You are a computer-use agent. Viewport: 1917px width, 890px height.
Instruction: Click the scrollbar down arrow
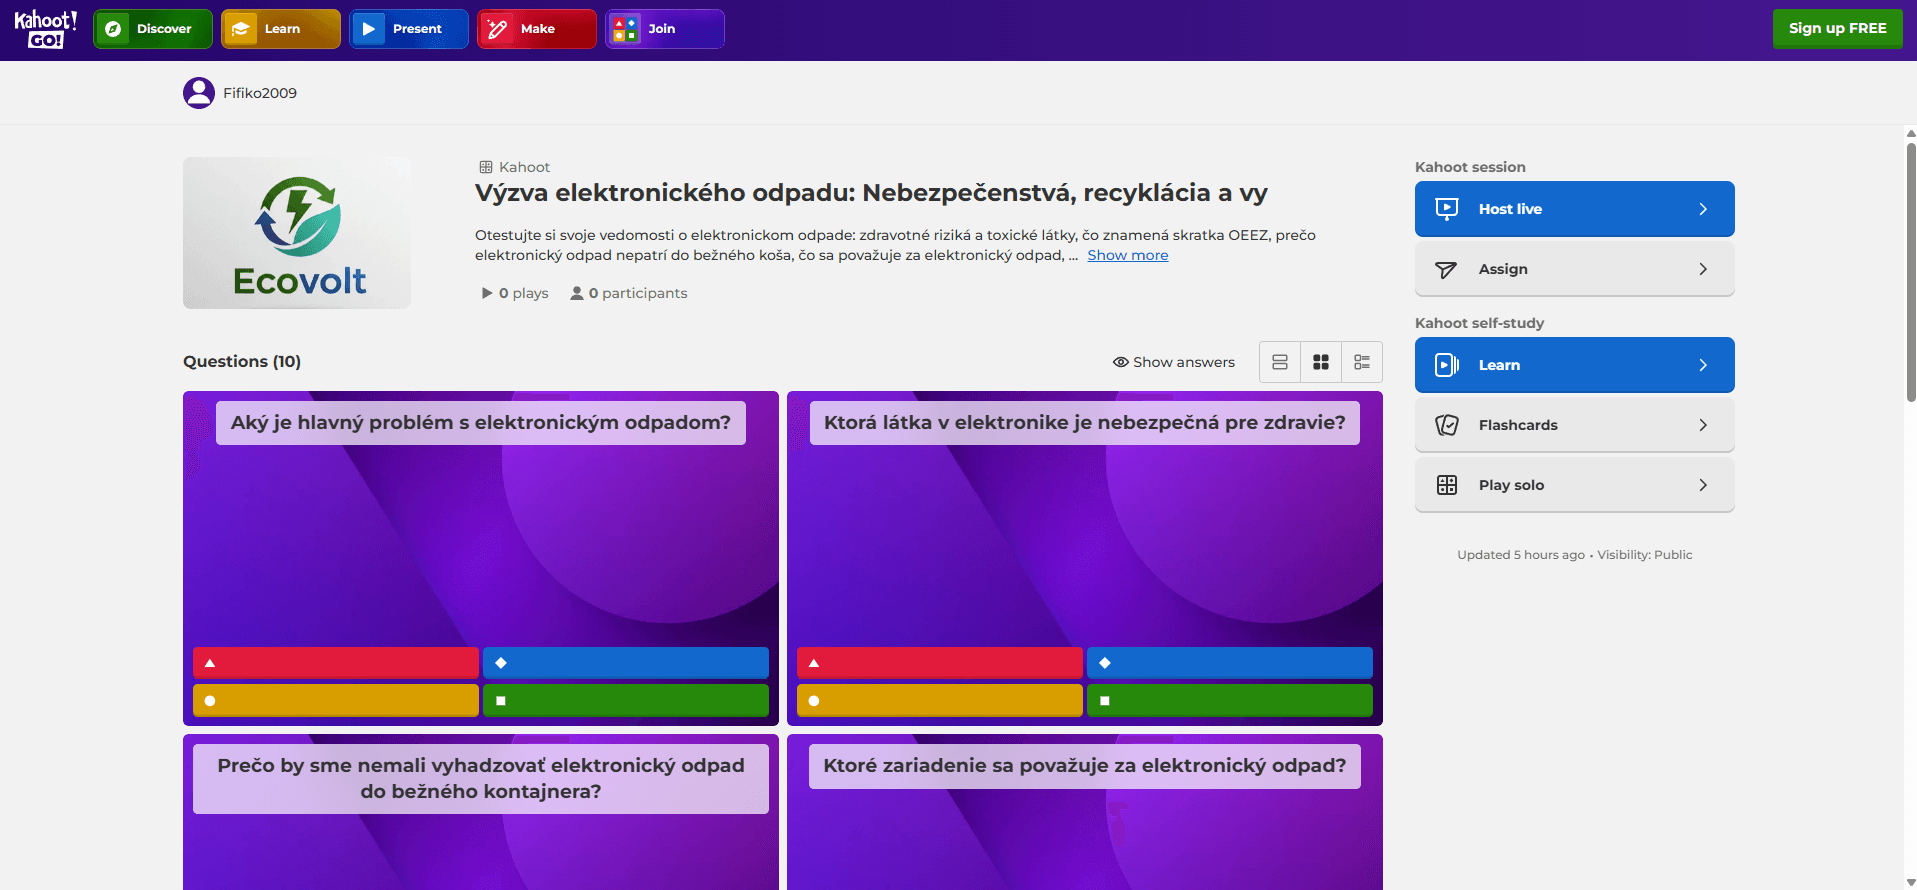(1911, 883)
